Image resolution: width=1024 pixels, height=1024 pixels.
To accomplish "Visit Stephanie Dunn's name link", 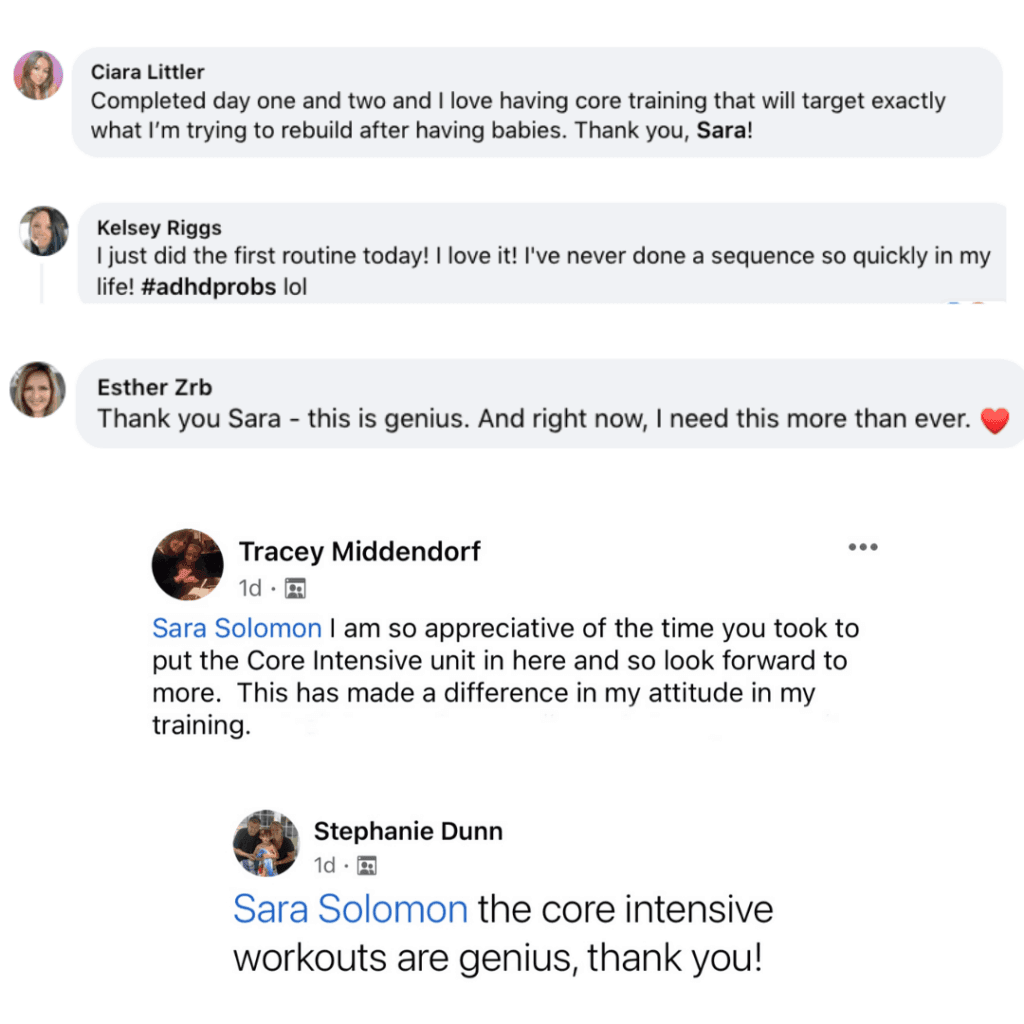I will [x=408, y=831].
